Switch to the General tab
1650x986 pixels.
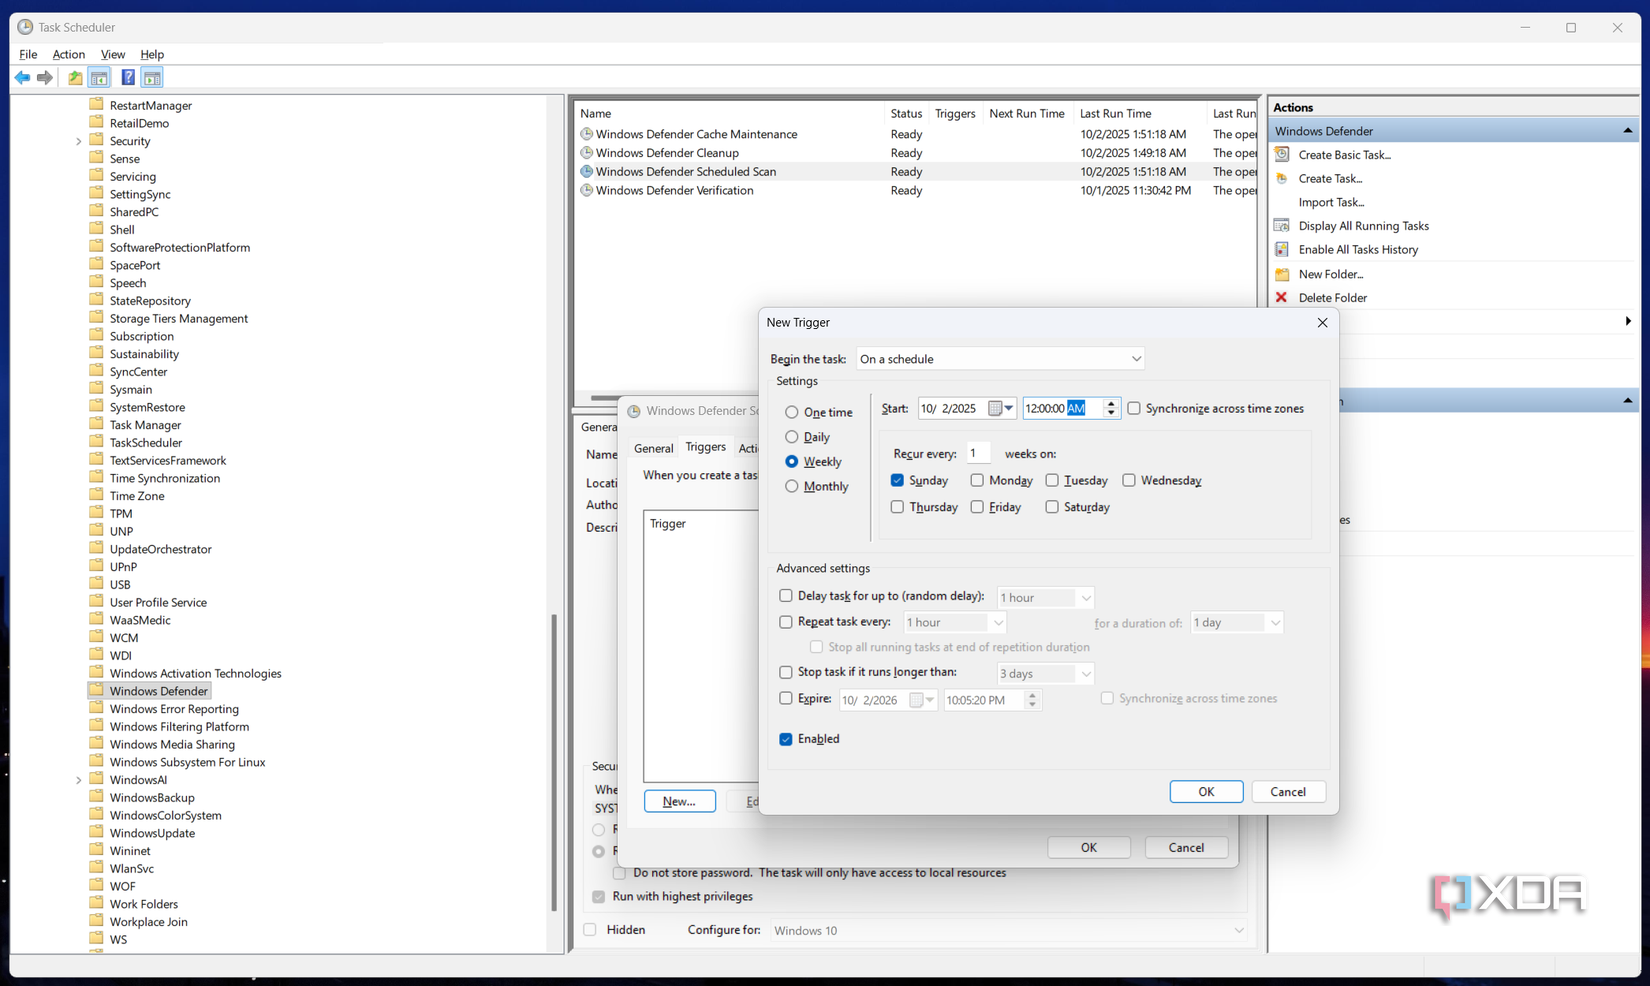coord(653,447)
